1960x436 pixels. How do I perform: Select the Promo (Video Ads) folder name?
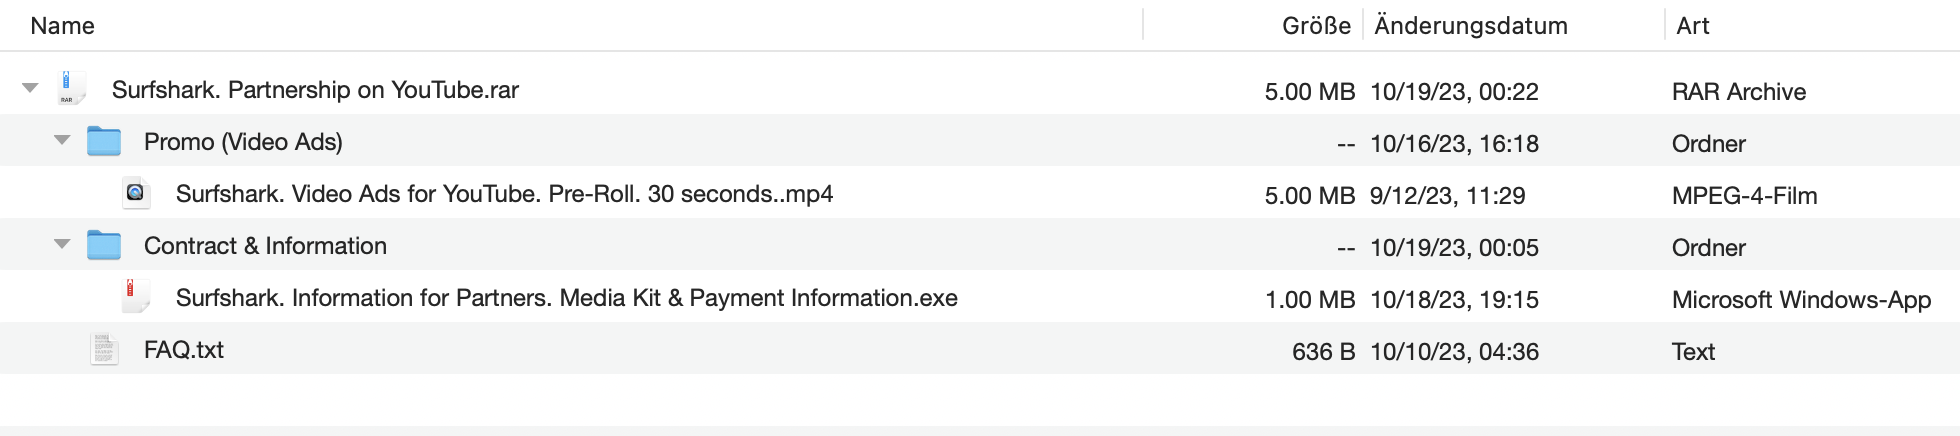pos(243,142)
